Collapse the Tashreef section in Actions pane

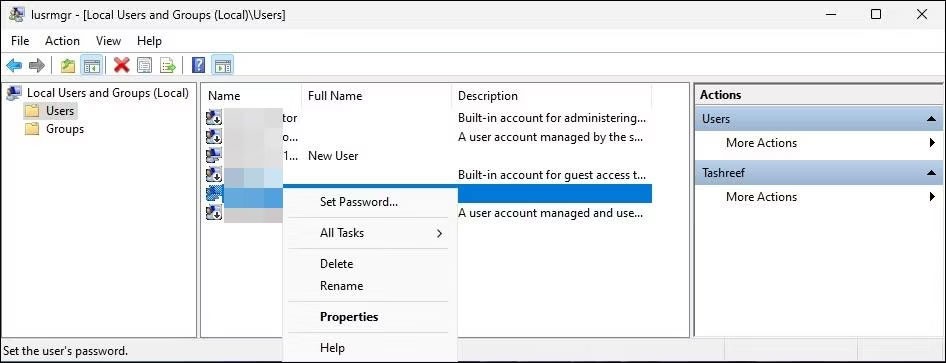pyautogui.click(x=932, y=173)
